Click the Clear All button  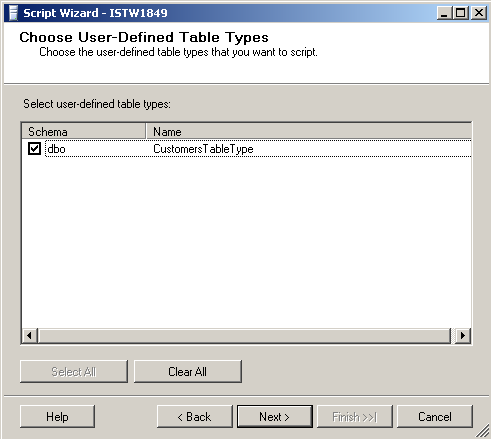coord(188,371)
